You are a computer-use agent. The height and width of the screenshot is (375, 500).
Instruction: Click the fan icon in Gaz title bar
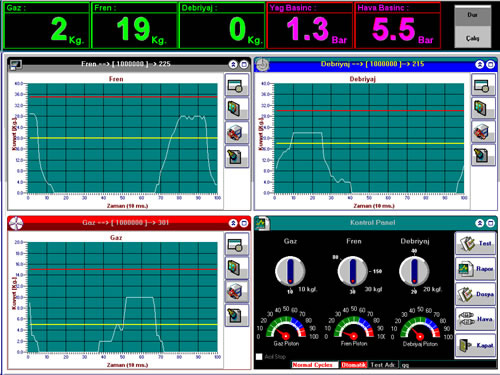click(16, 223)
